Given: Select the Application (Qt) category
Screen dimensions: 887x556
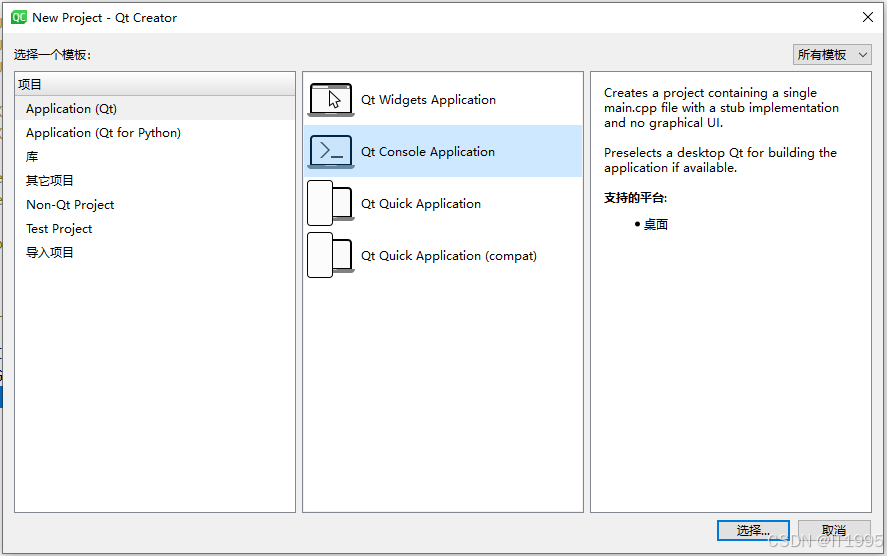Looking at the screenshot, I should click(155, 109).
